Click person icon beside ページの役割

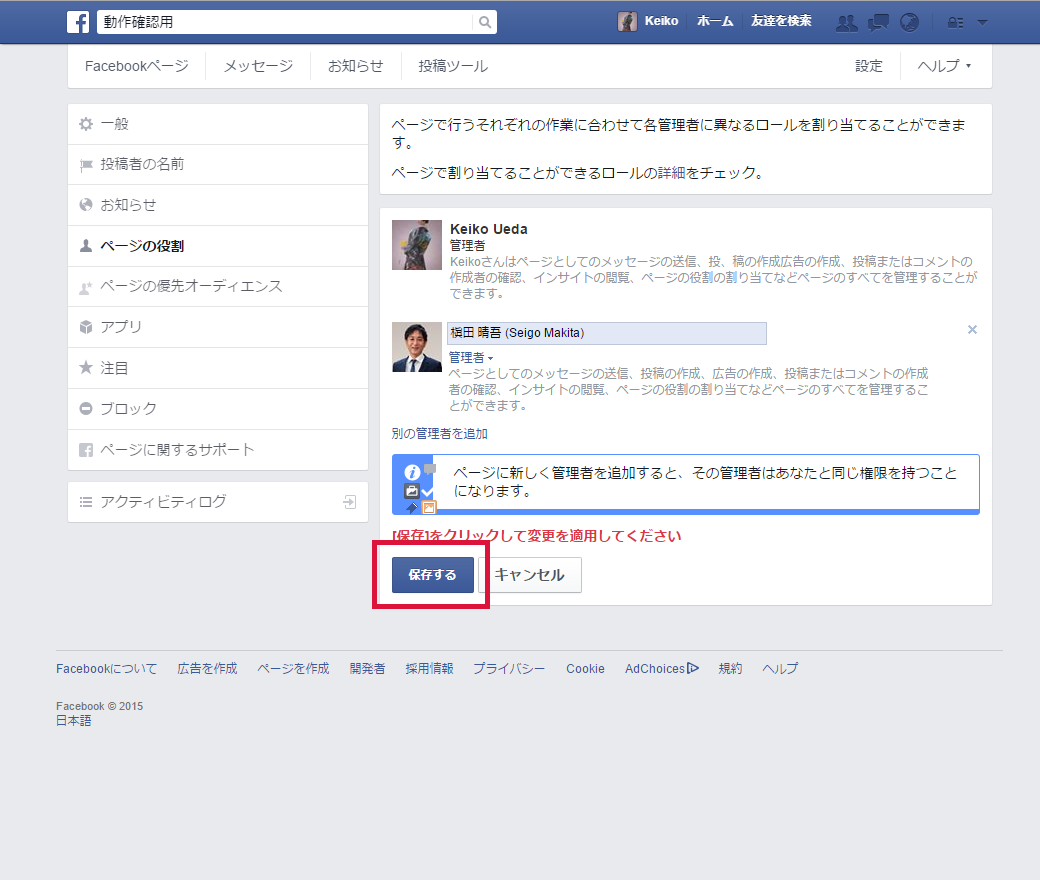pos(86,246)
